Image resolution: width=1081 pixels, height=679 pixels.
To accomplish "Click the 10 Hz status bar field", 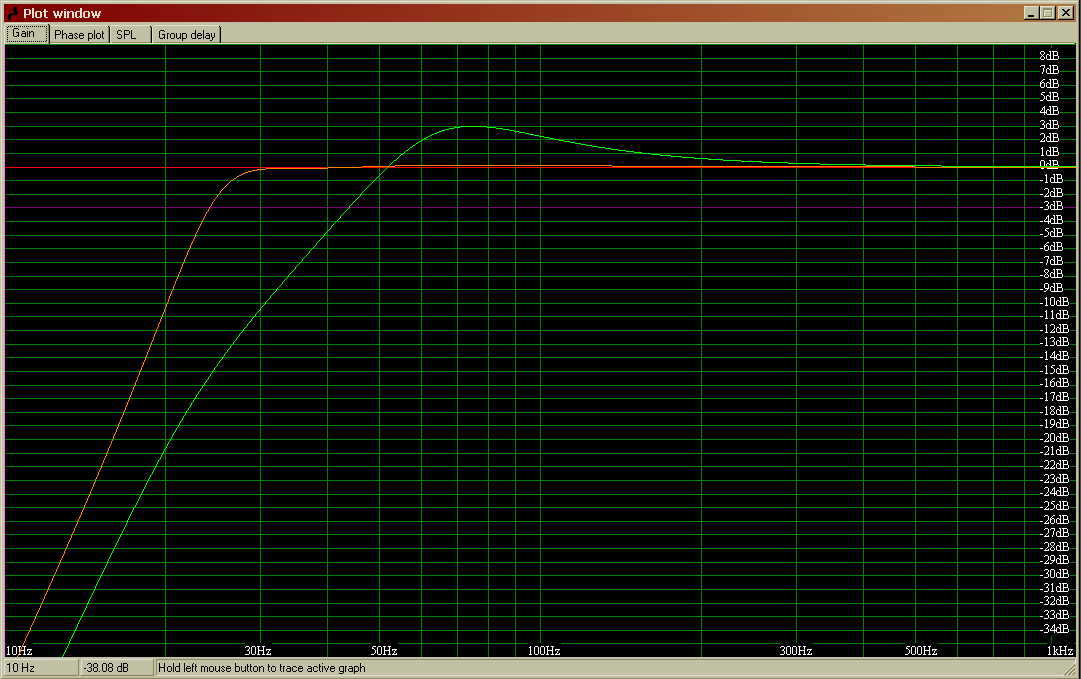I will [40, 668].
